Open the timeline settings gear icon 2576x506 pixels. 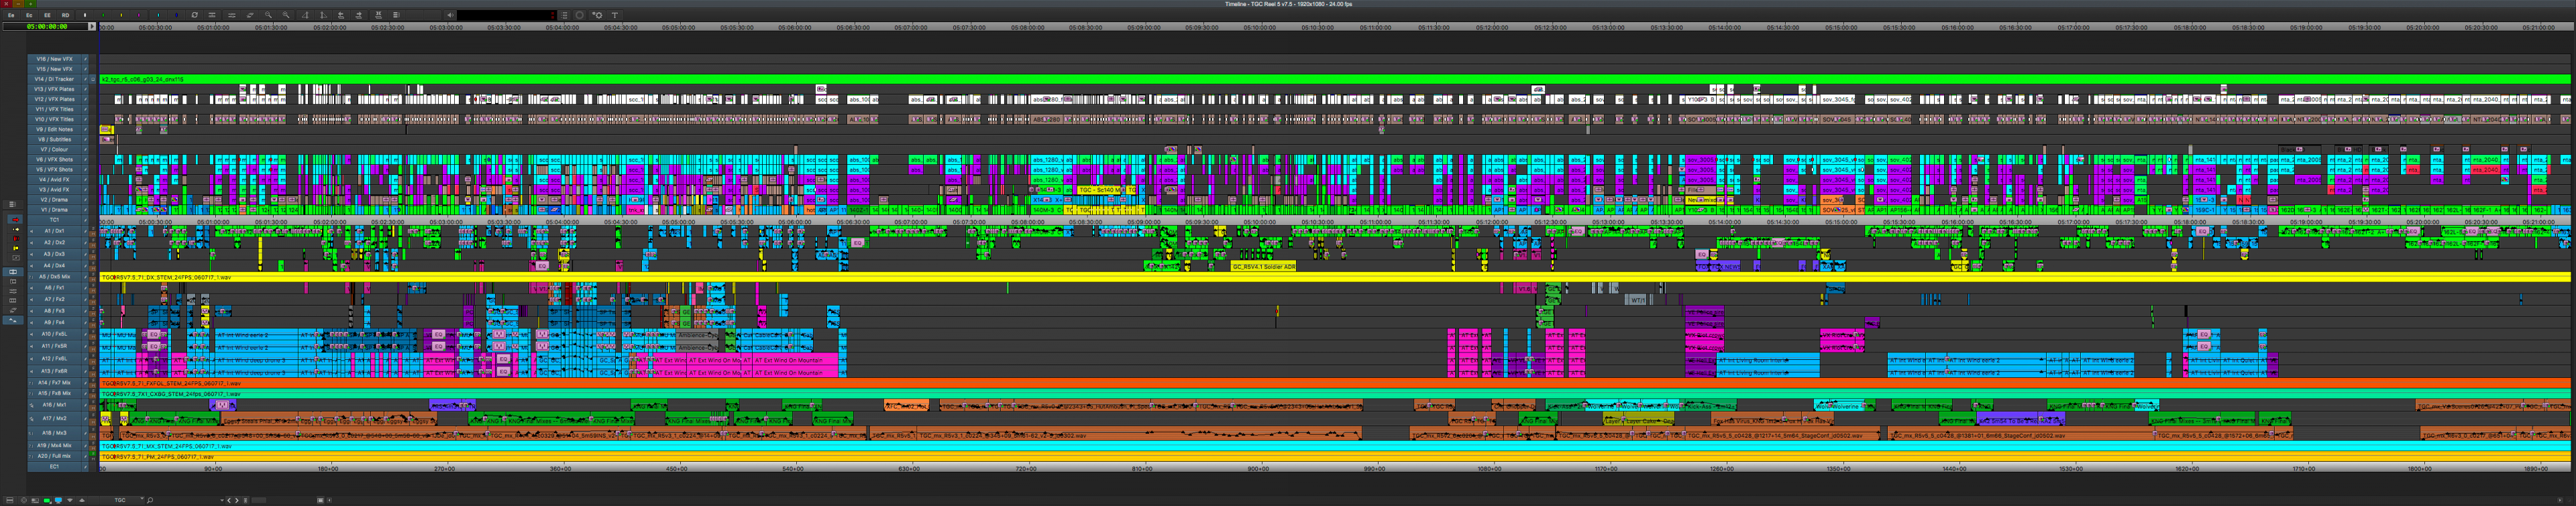597,15
